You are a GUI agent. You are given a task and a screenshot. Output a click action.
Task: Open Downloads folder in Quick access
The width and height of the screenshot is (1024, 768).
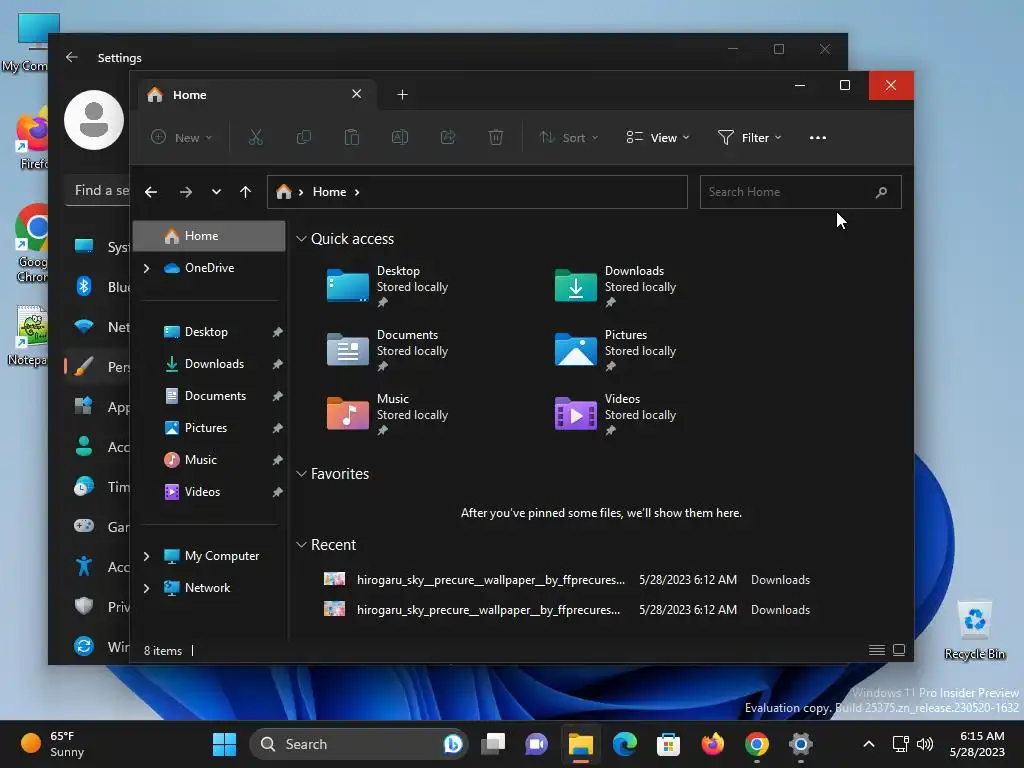[615, 286]
